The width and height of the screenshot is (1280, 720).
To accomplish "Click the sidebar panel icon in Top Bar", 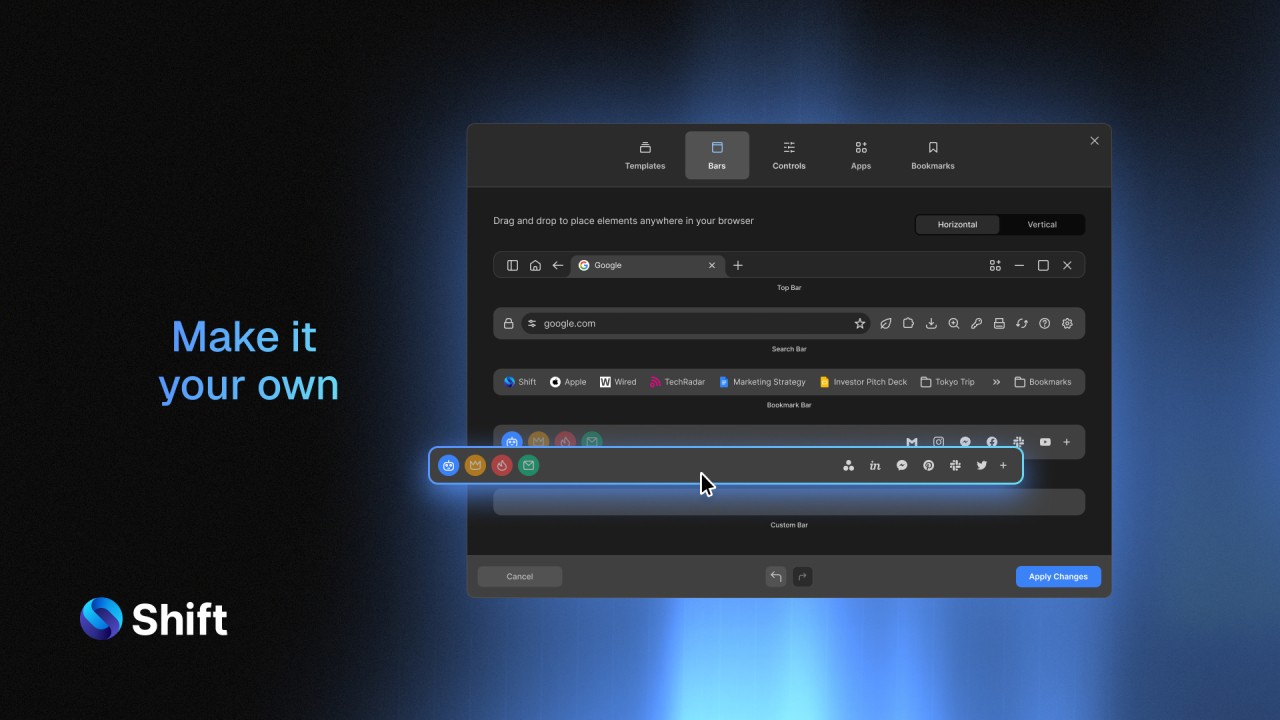I will point(512,266).
